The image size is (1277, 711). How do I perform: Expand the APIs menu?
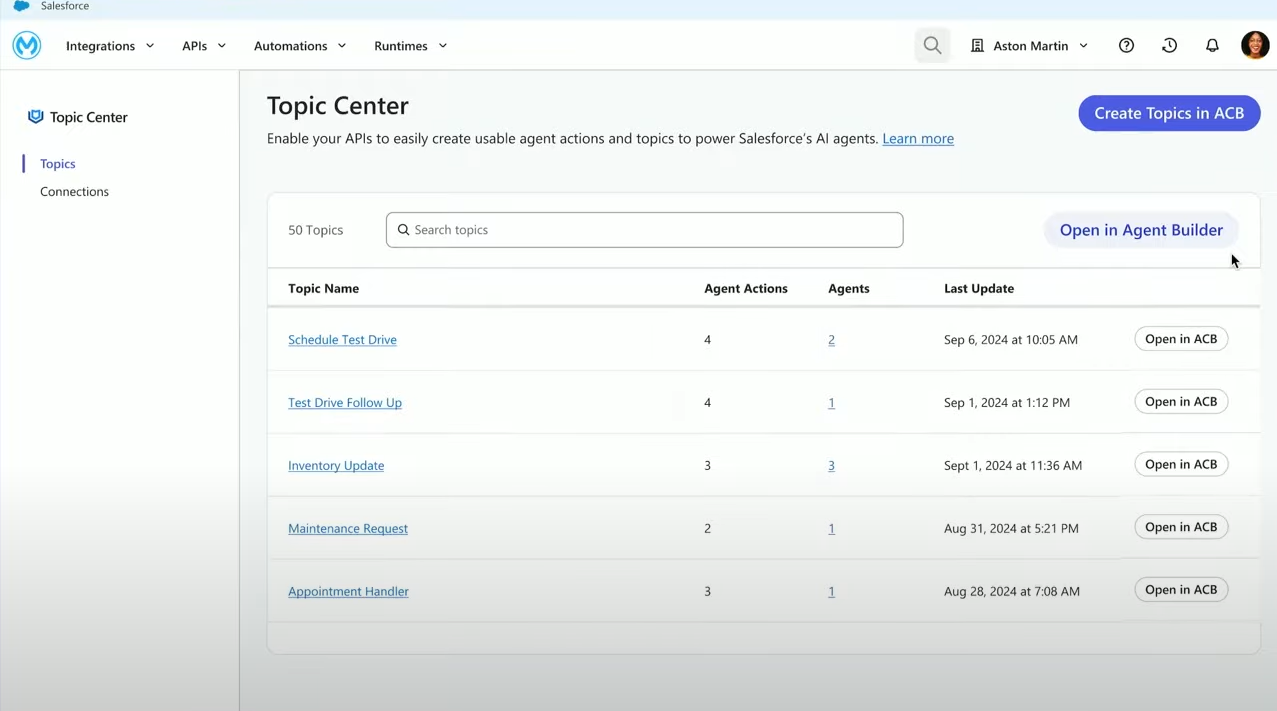[204, 46]
